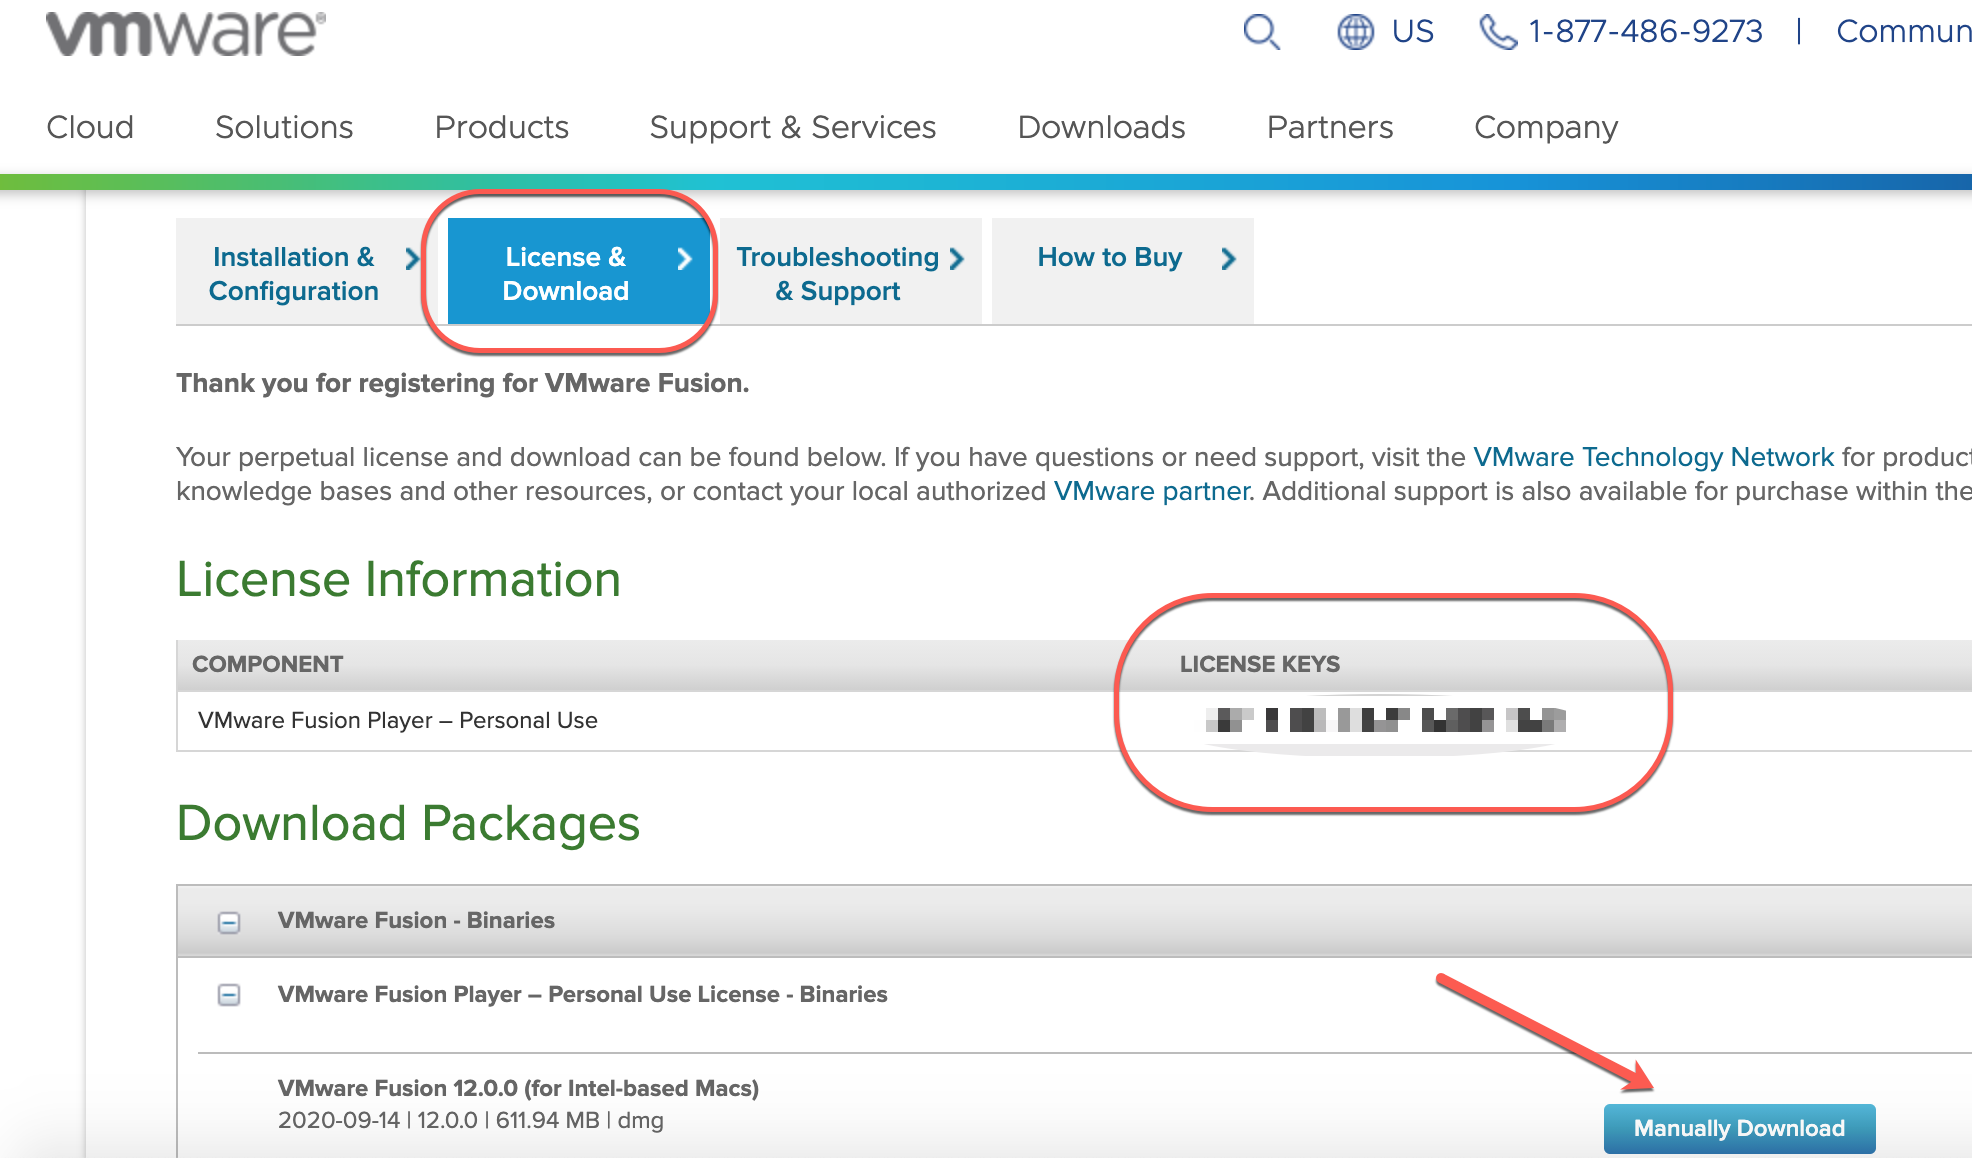Collapse the VMware Fusion - Binaries section
Viewport: 1972px width, 1158px height.
(229, 922)
